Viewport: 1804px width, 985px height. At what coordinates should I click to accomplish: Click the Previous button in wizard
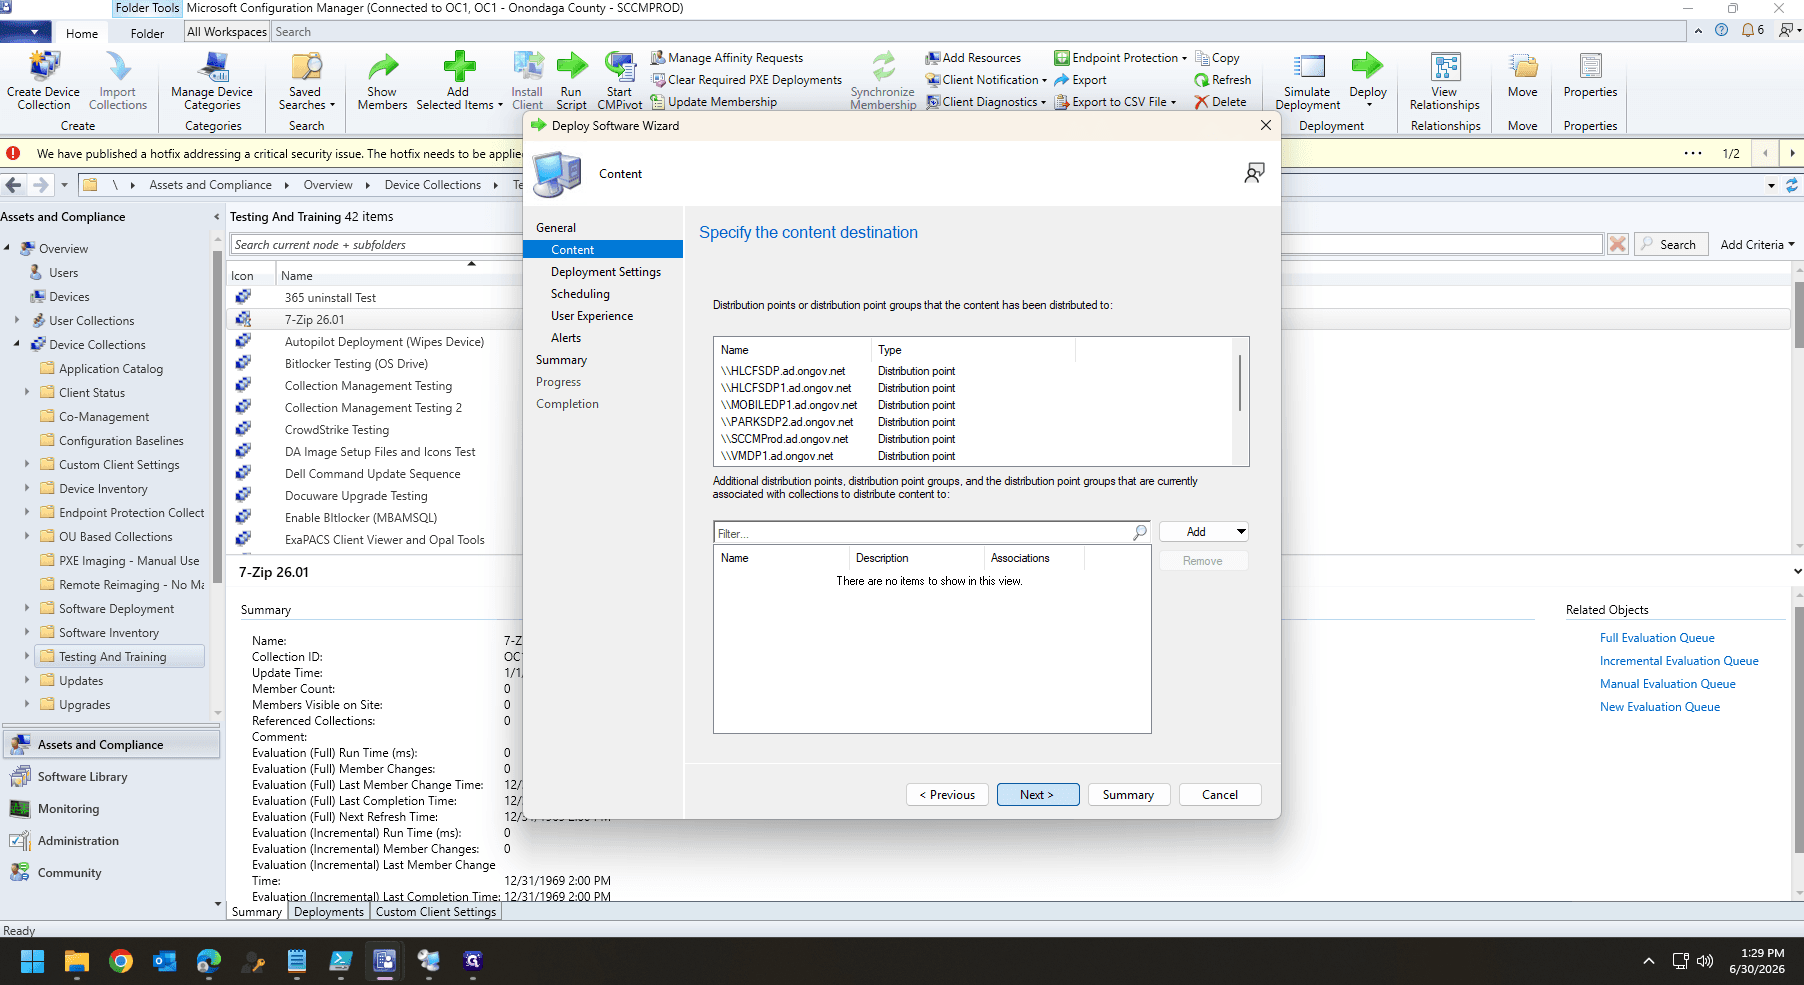[x=947, y=794]
